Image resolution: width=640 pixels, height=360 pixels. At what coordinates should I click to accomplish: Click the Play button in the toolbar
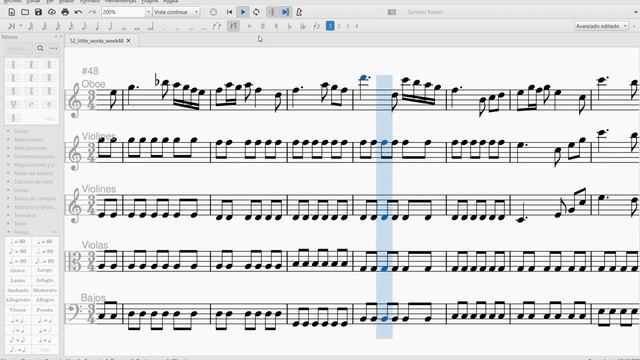(243, 12)
